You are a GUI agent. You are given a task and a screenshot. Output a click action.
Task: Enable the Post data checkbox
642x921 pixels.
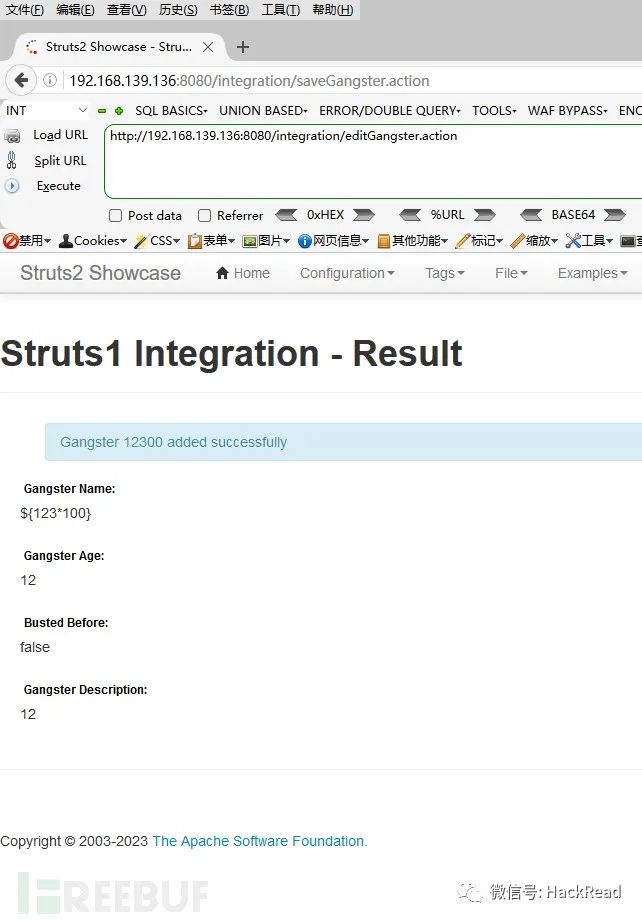(116, 216)
